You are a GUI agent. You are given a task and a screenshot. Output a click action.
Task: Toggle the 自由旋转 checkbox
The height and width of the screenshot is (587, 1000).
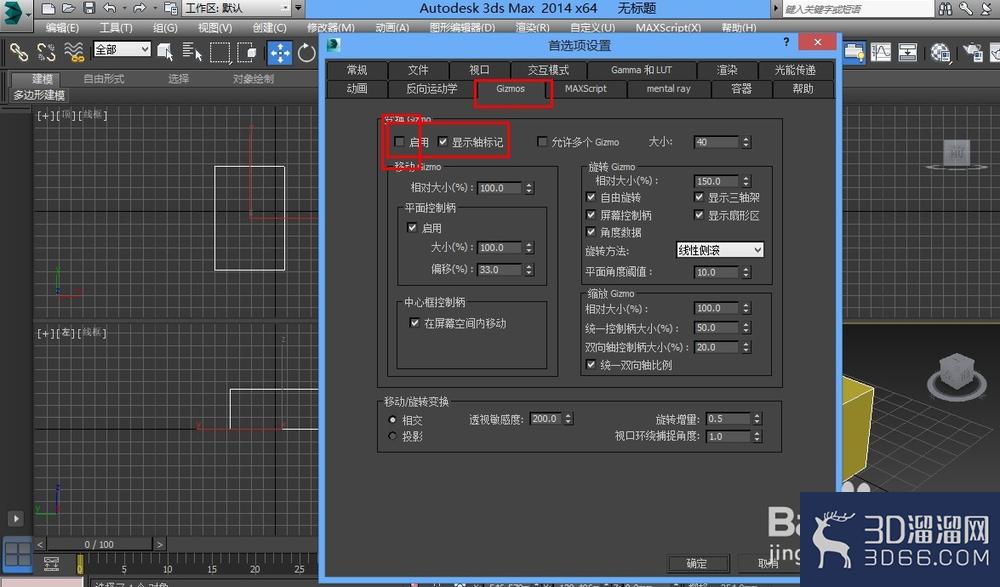(x=591, y=197)
